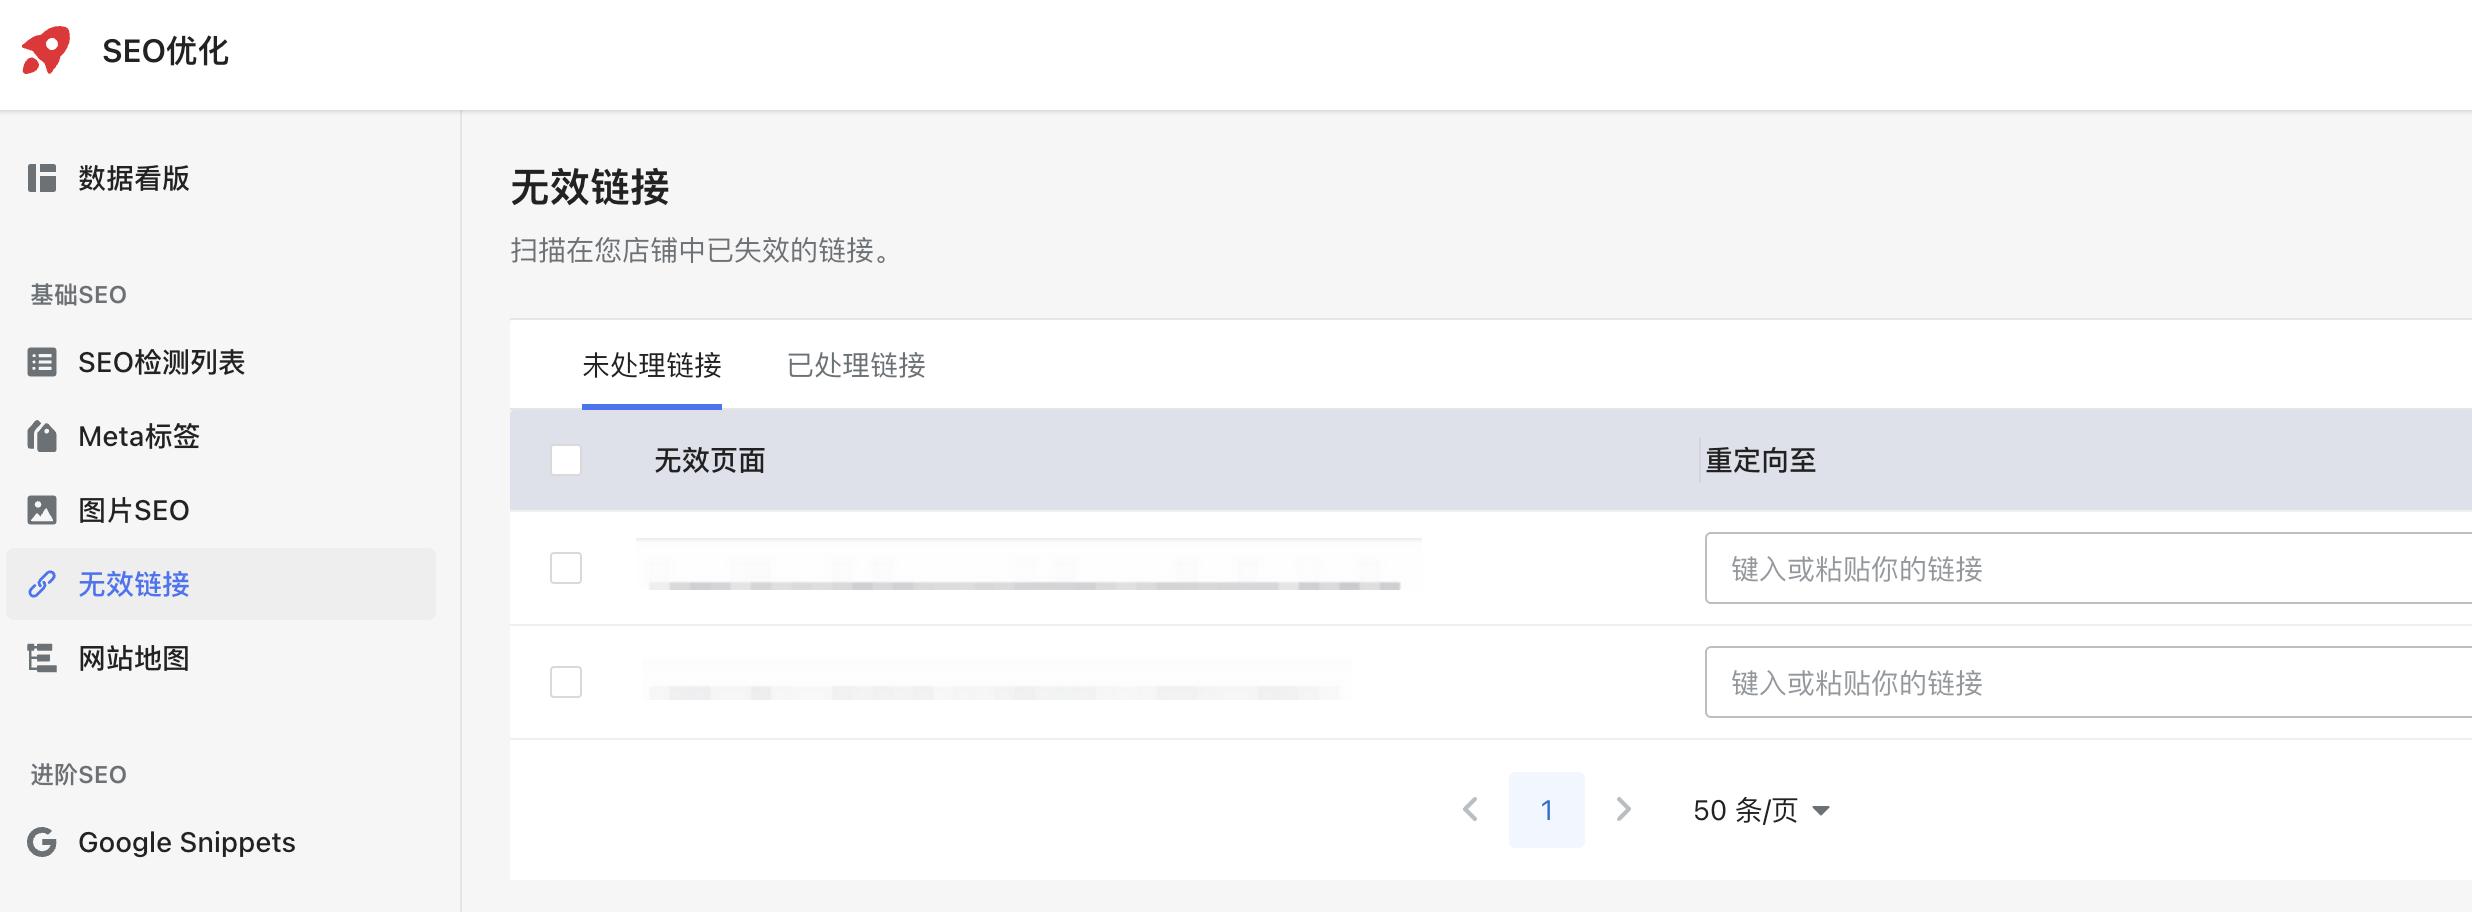
Task: Click the 无效链接 chain-link icon
Action: tap(42, 585)
